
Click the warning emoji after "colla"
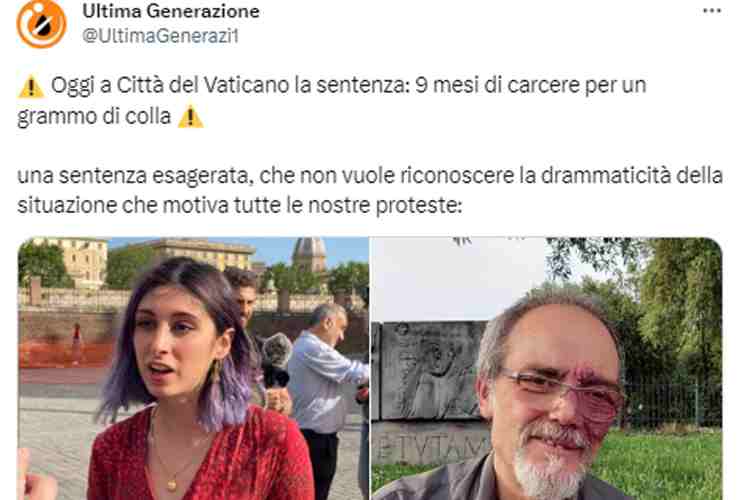pyautogui.click(x=191, y=117)
